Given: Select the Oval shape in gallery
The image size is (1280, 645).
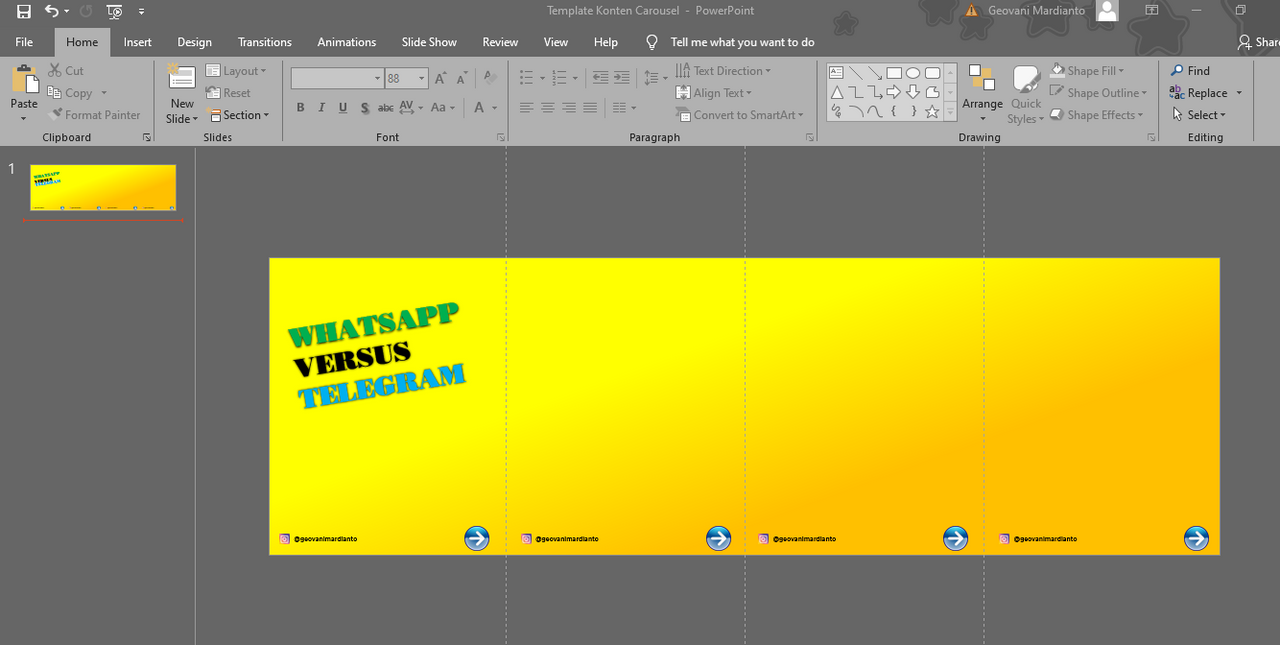Looking at the screenshot, I should pos(913,73).
